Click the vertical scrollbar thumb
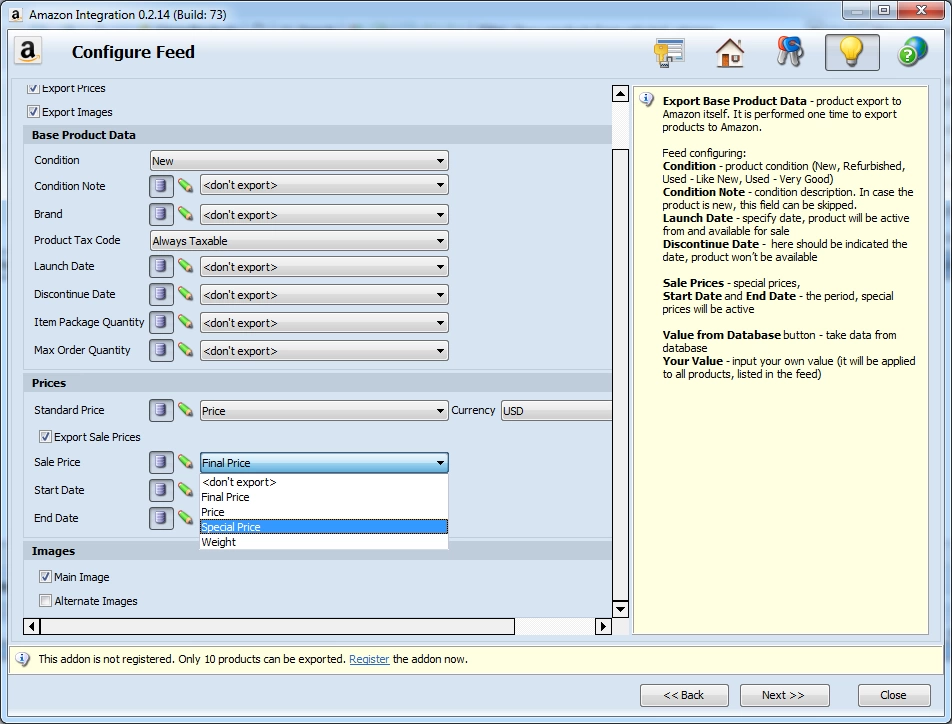The image size is (952, 724). click(620, 374)
